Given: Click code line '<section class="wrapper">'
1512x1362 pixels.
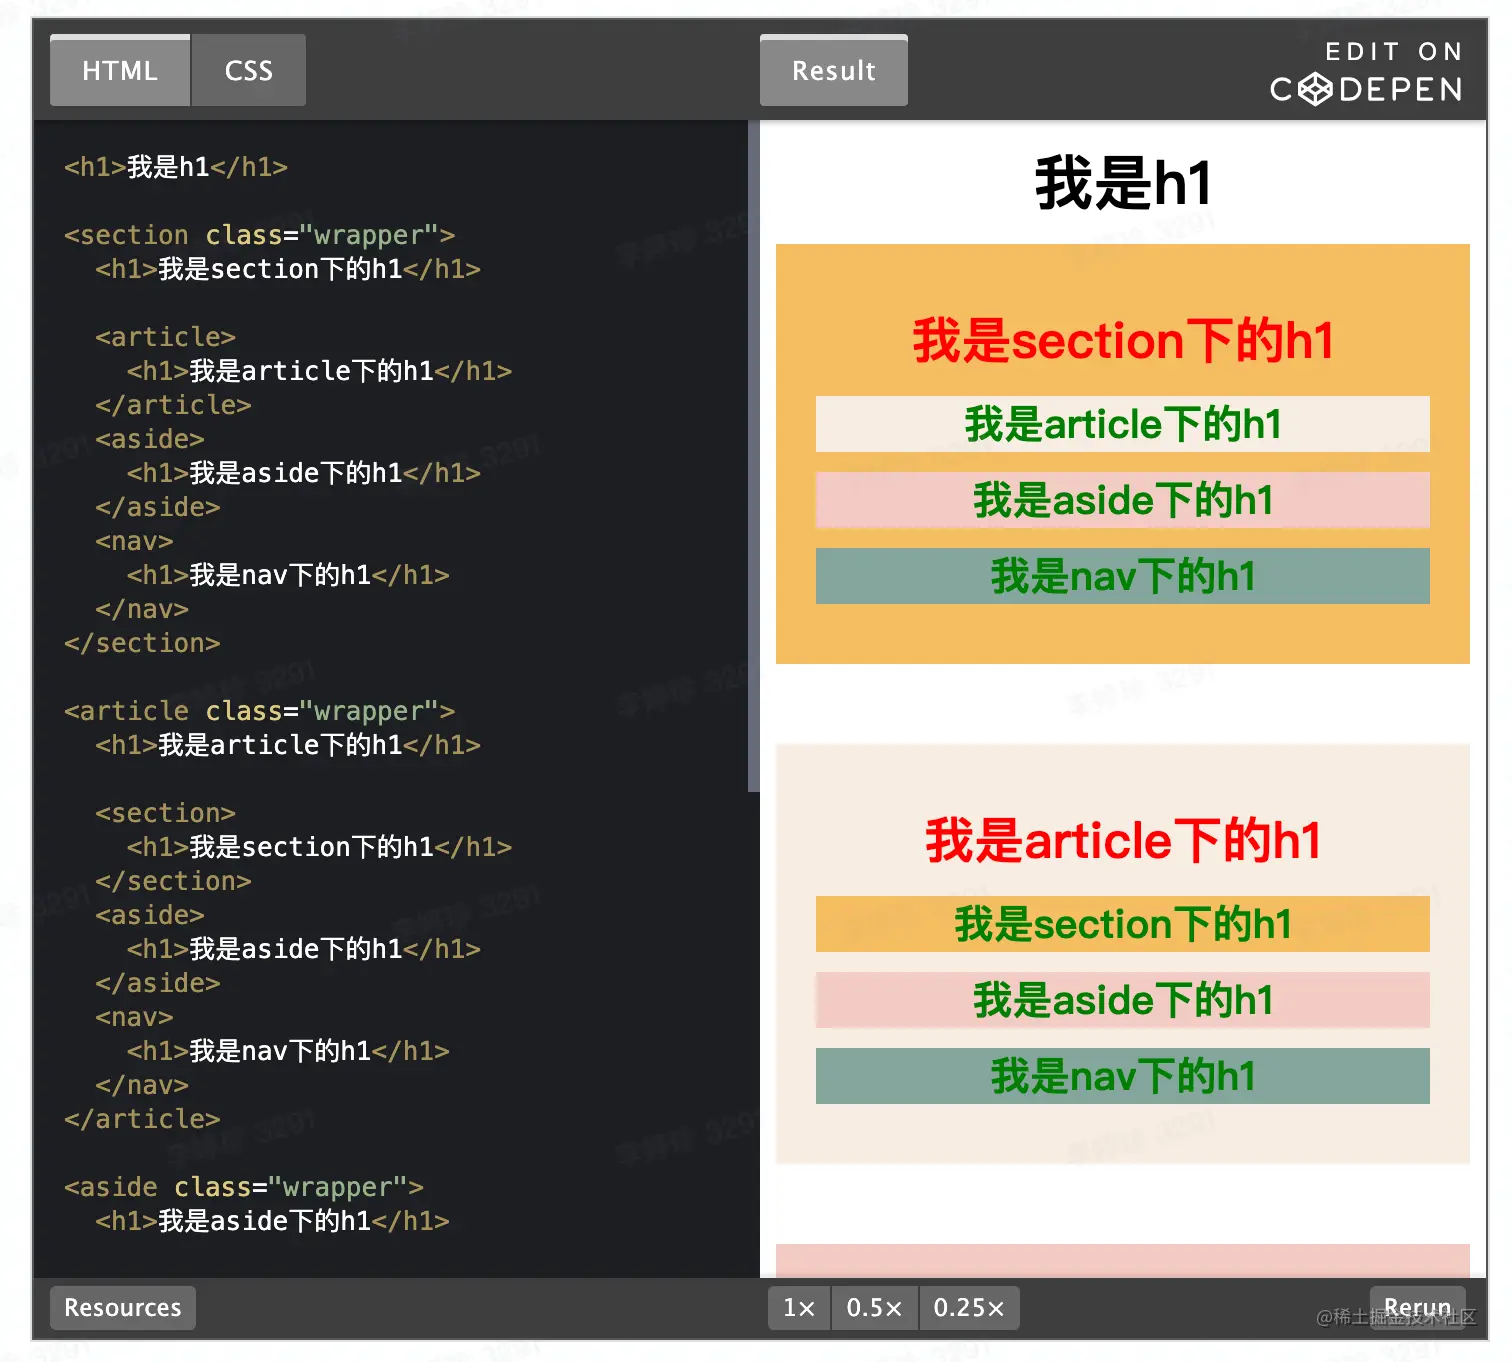Looking at the screenshot, I should pyautogui.click(x=260, y=235).
